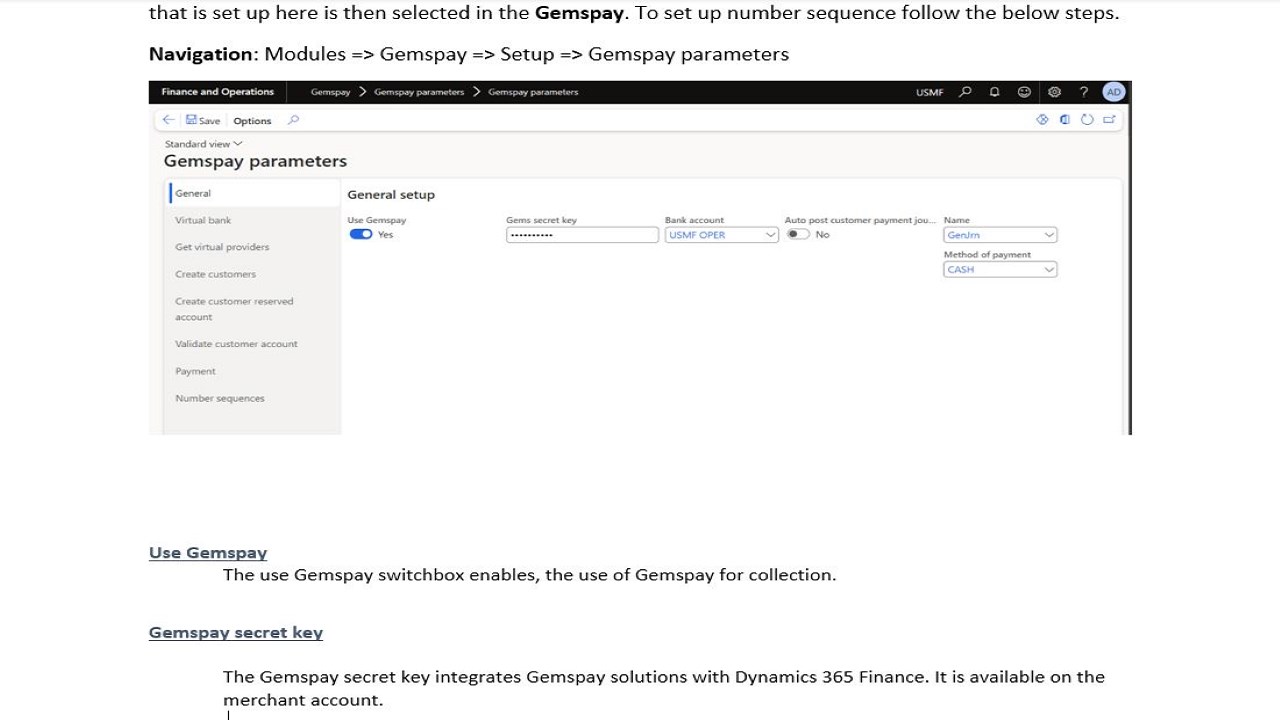Click the refresh page icon
Viewport: 1280px width, 720px height.
pyautogui.click(x=1087, y=120)
